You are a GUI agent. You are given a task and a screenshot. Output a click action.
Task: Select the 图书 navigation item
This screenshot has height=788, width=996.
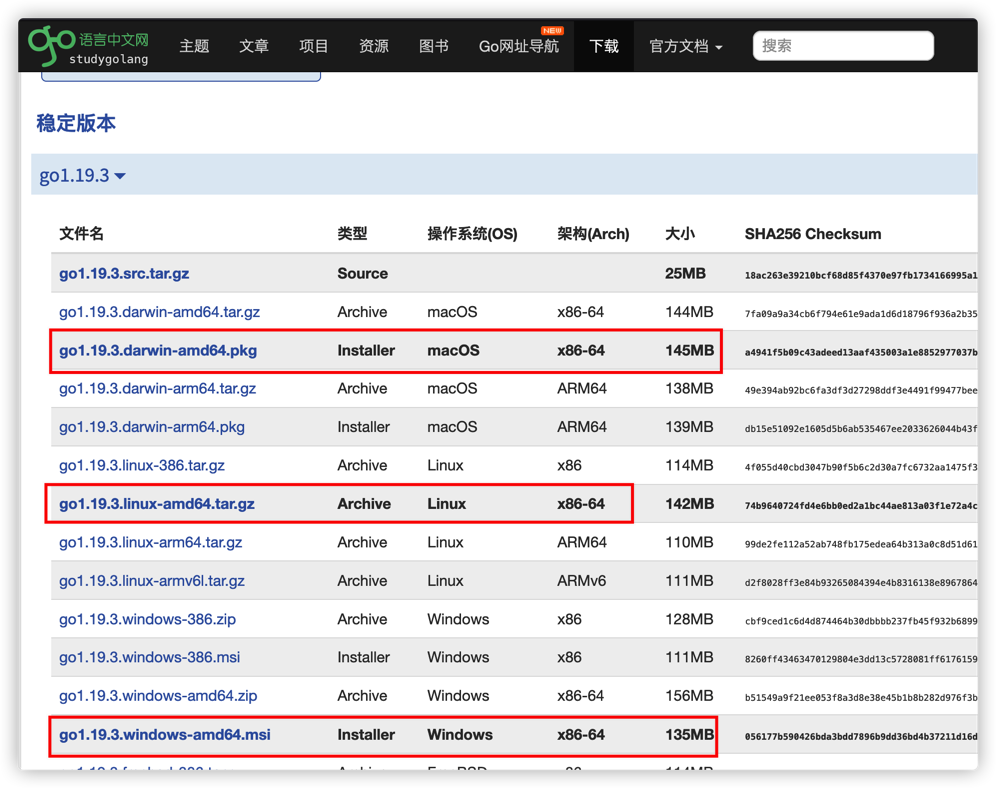[x=433, y=46]
